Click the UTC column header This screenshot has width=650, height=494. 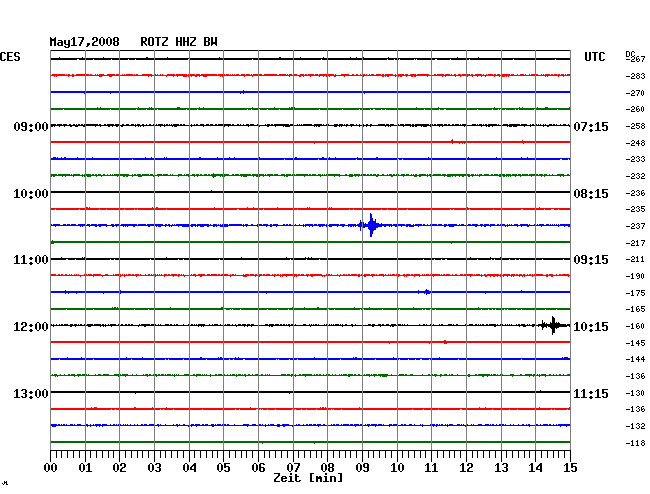point(594,57)
